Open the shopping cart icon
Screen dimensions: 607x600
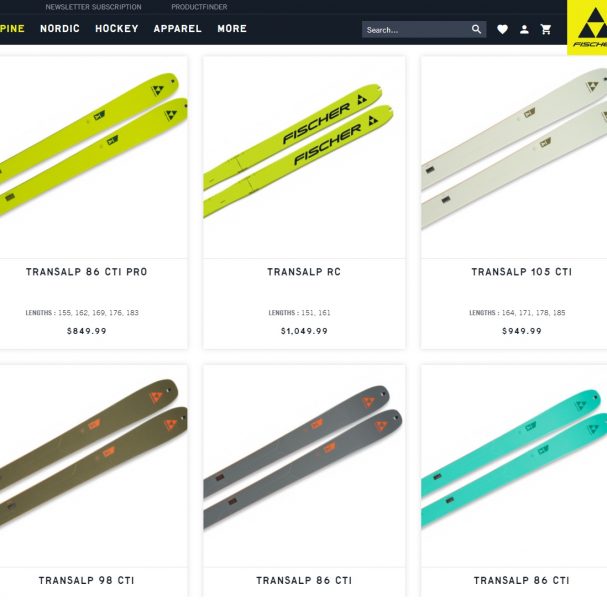(546, 29)
